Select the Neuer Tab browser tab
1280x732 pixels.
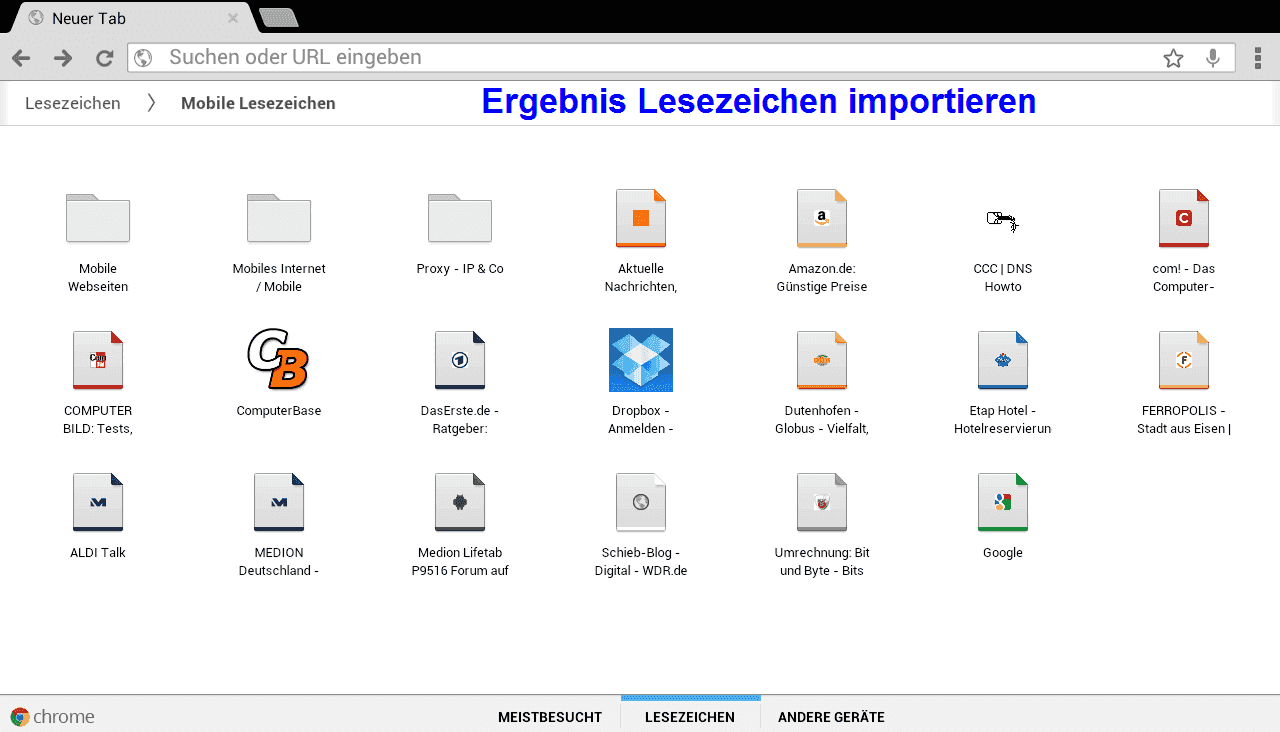[x=132, y=18]
